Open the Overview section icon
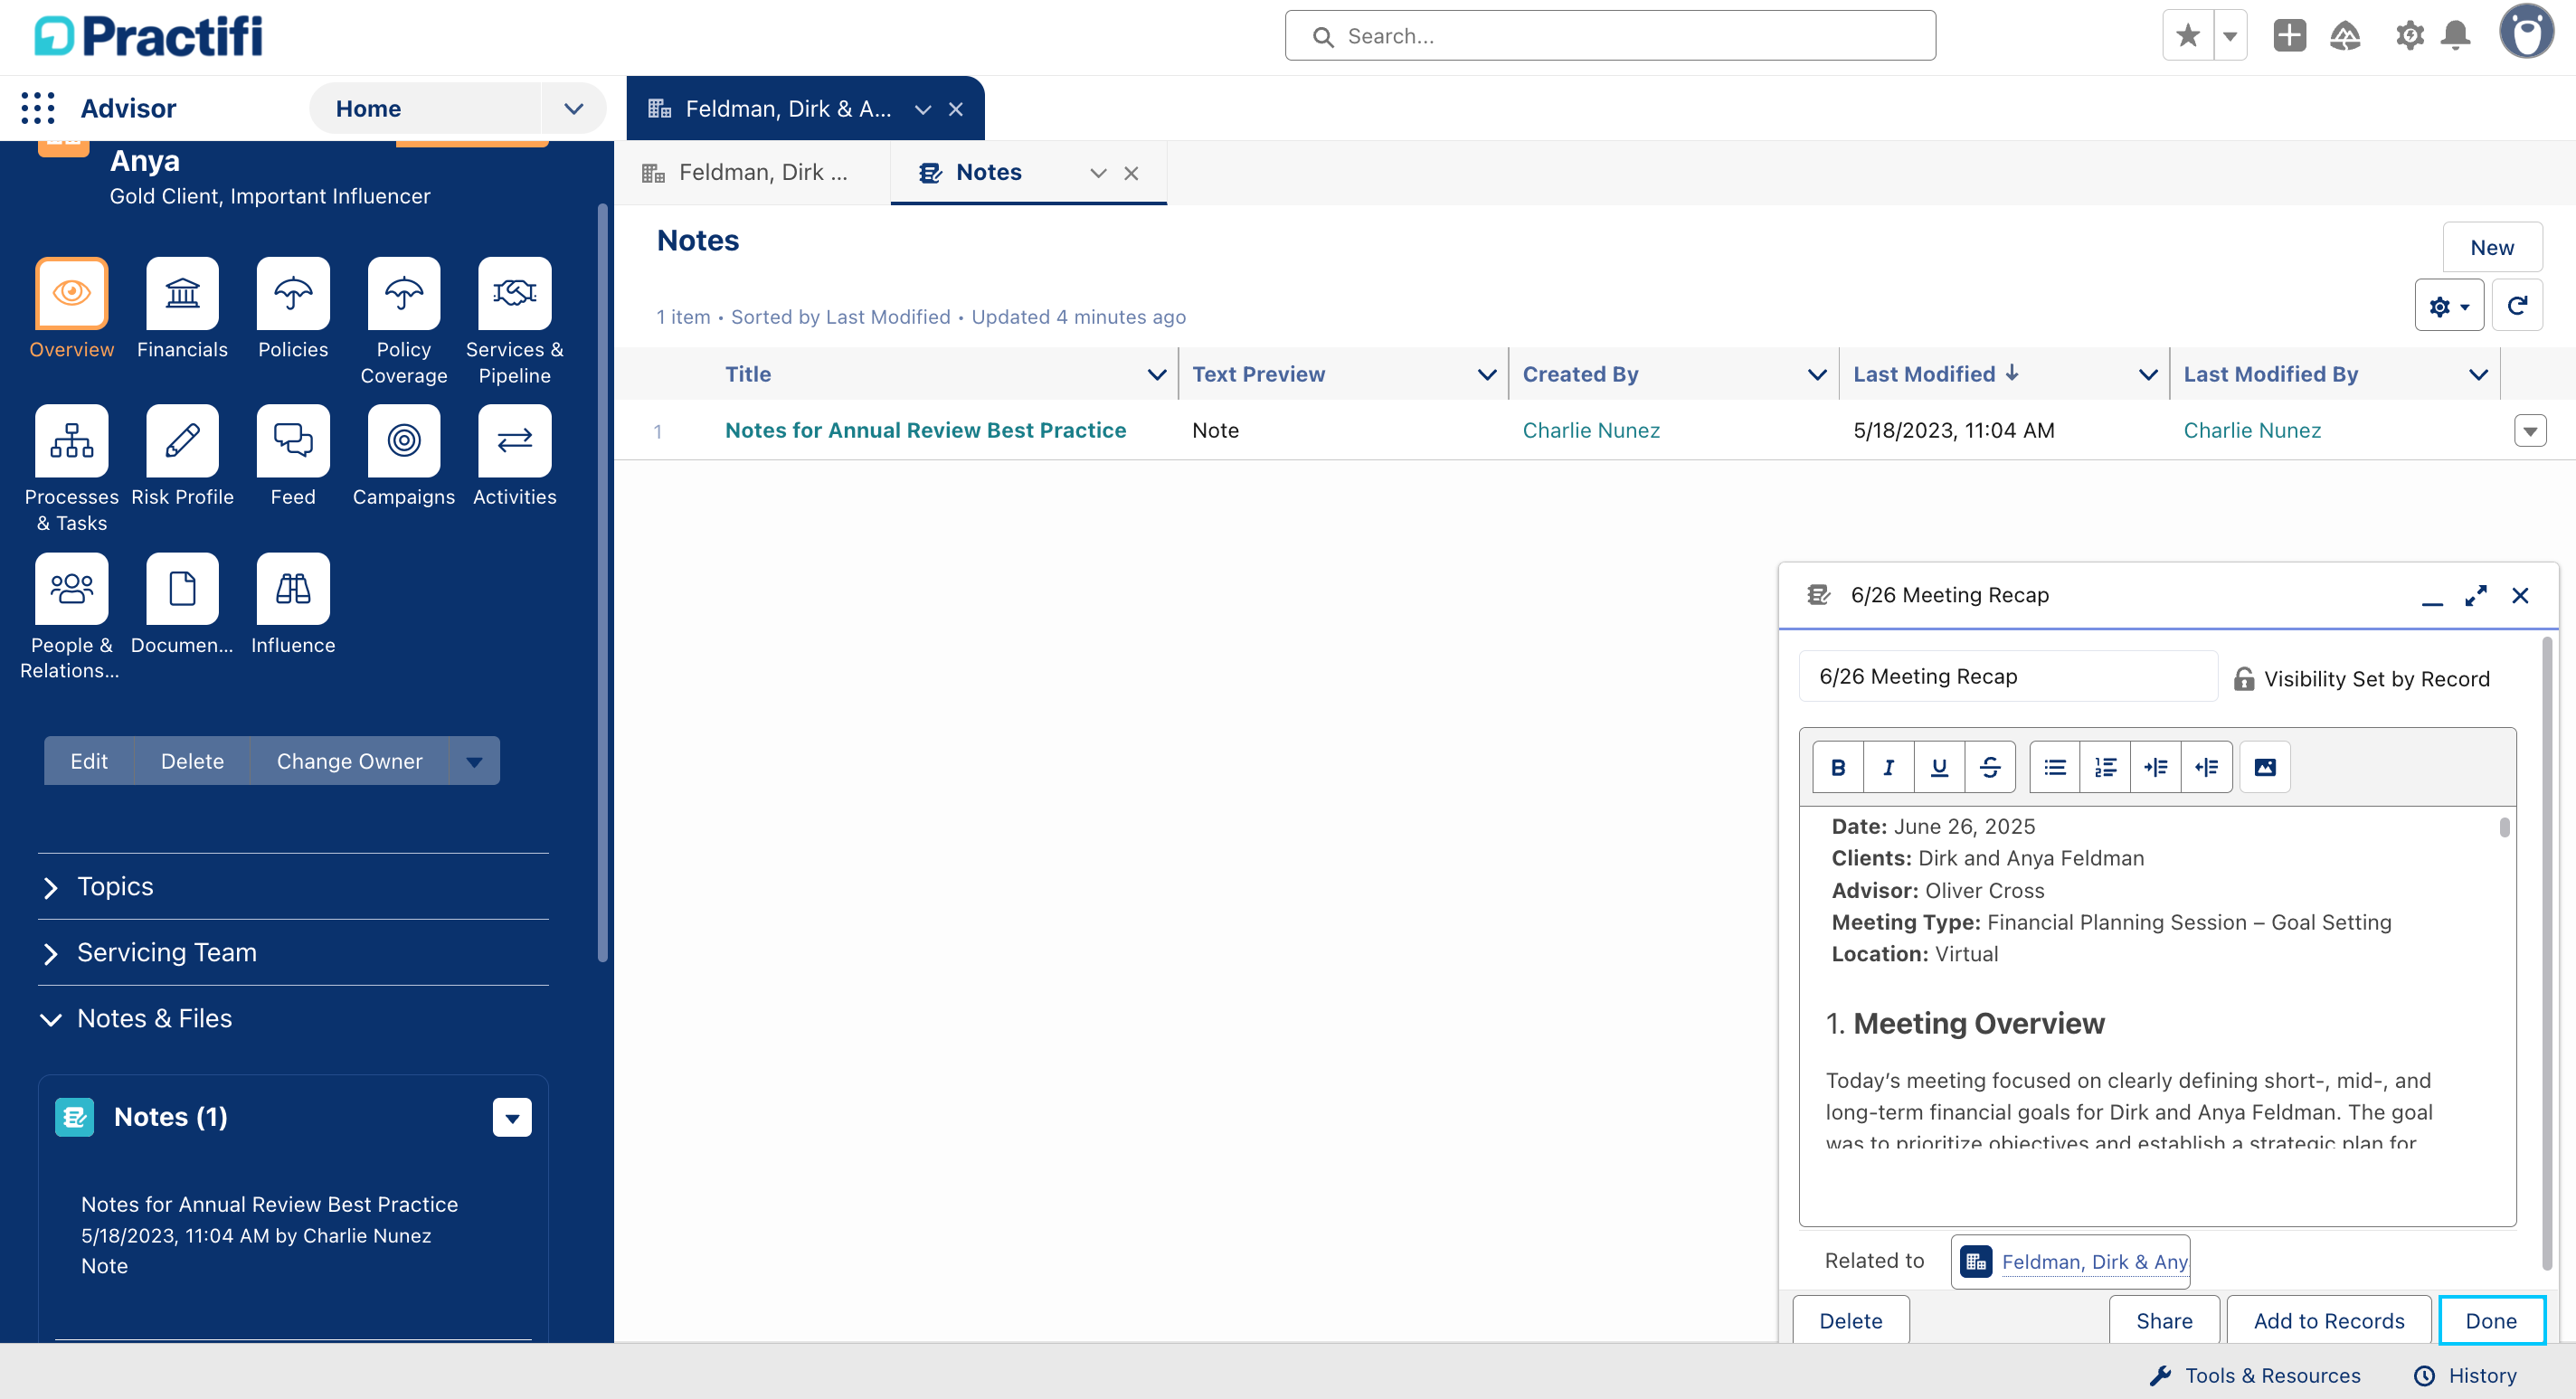The image size is (2576, 1399). coord(72,293)
